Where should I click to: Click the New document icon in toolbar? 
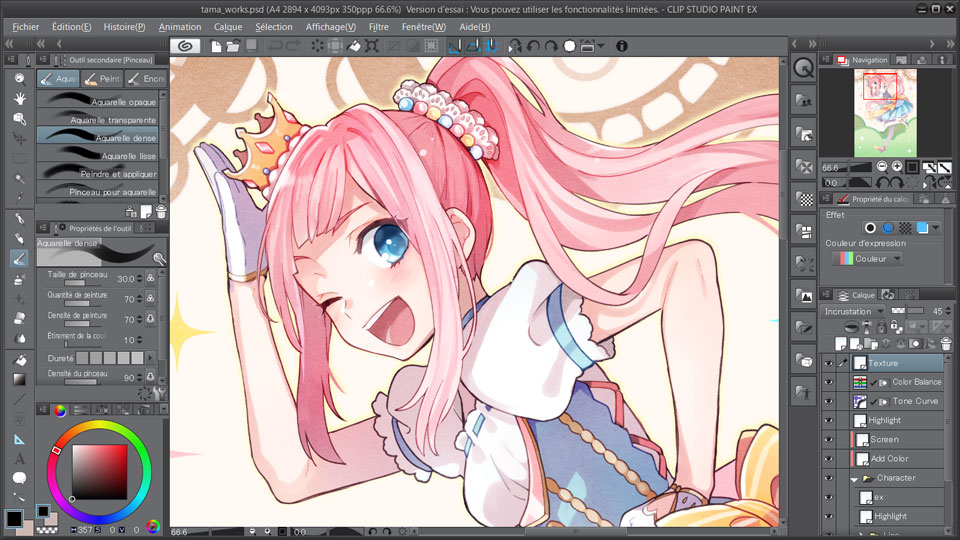[x=216, y=46]
